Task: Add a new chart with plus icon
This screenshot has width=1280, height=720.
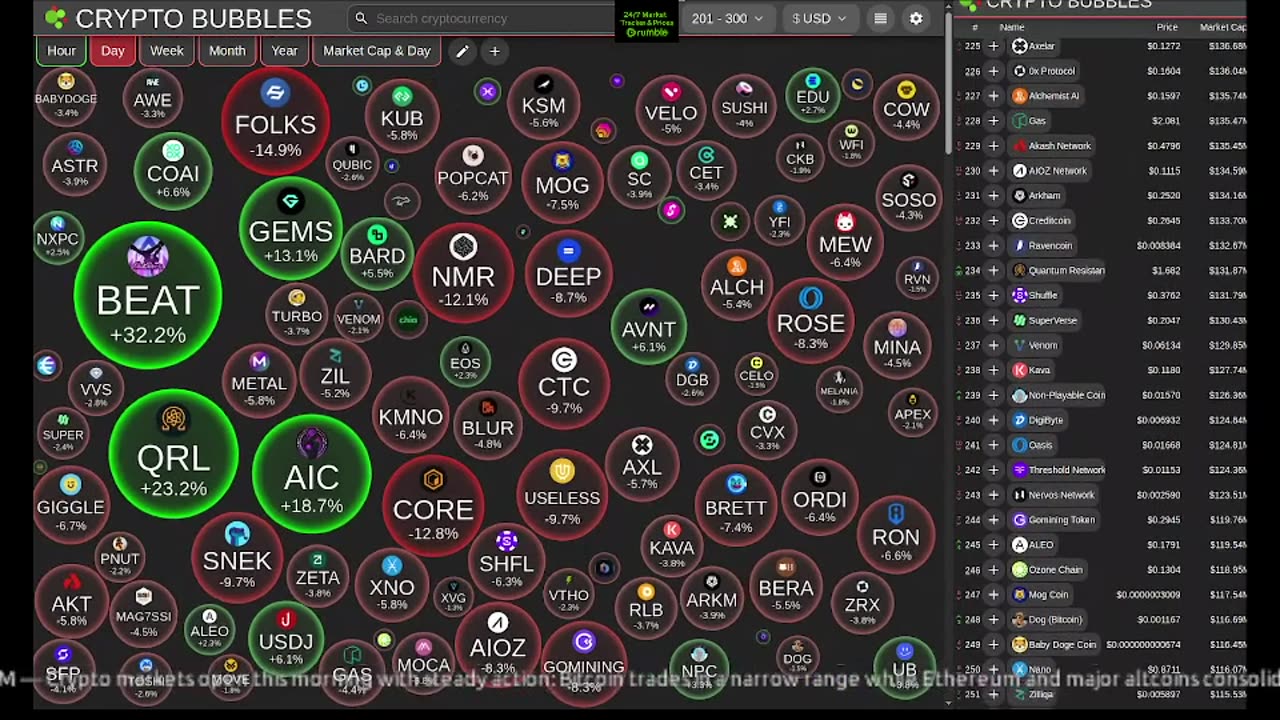Action: point(494,51)
